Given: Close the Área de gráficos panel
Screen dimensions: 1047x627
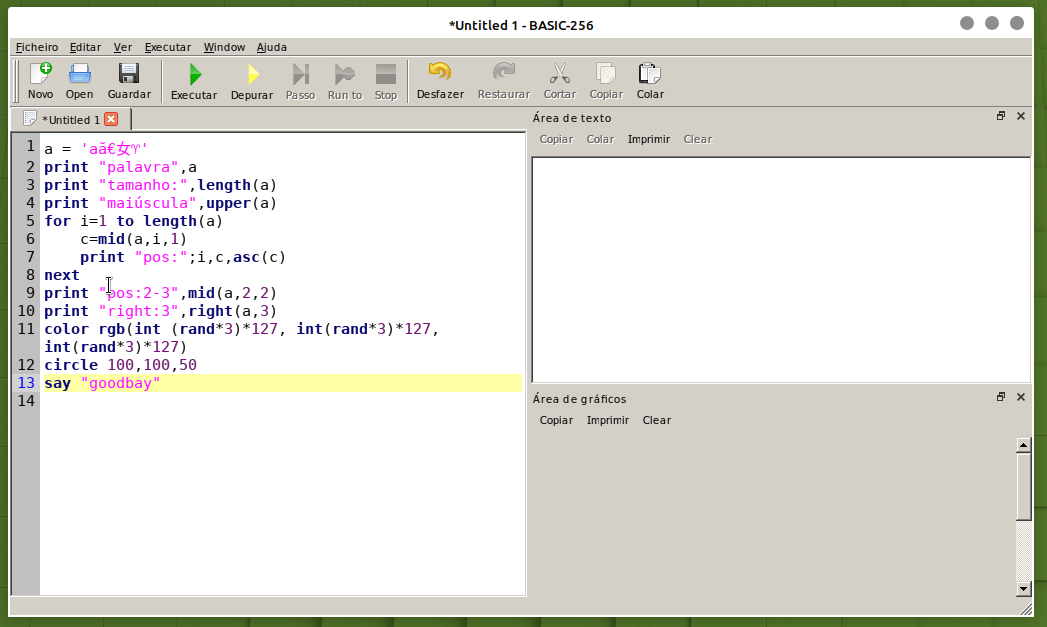Looking at the screenshot, I should [1020, 397].
